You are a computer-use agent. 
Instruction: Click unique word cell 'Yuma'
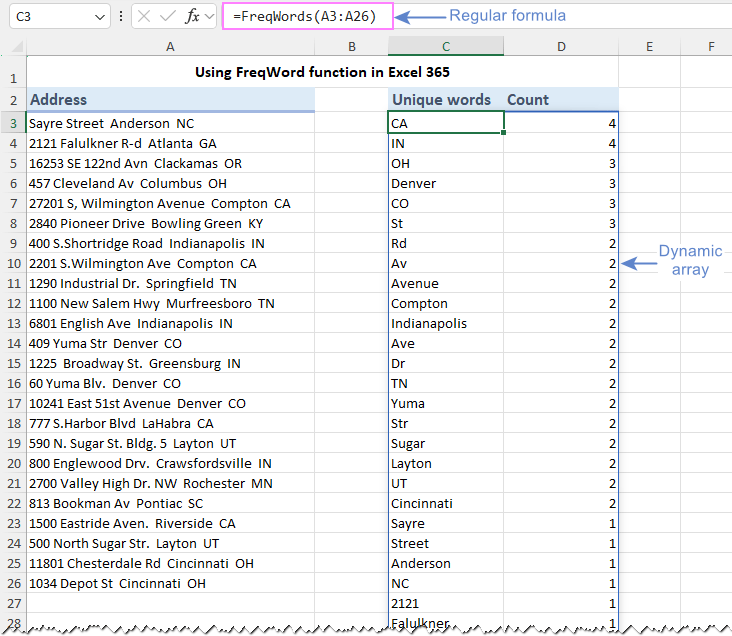click(446, 403)
